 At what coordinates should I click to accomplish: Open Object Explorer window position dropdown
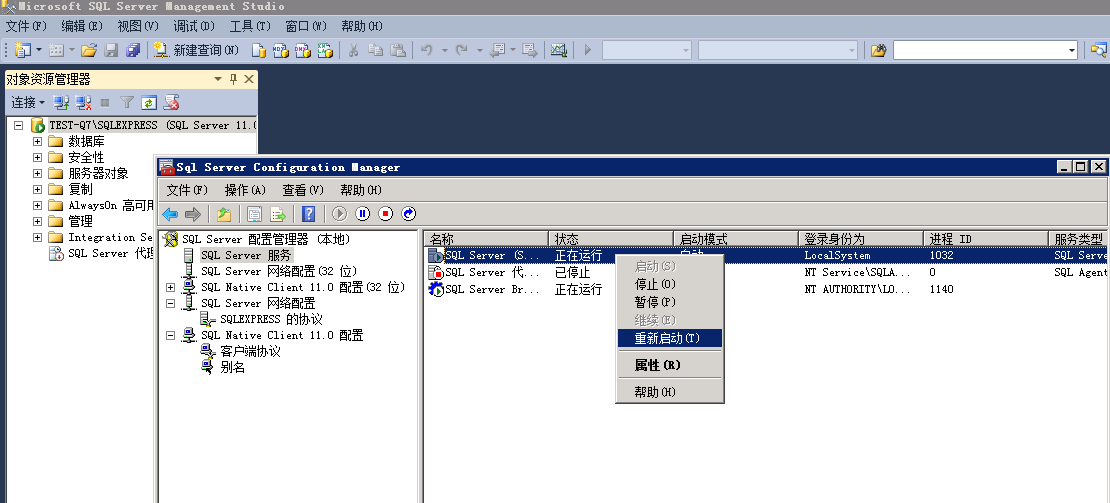pyautogui.click(x=218, y=79)
